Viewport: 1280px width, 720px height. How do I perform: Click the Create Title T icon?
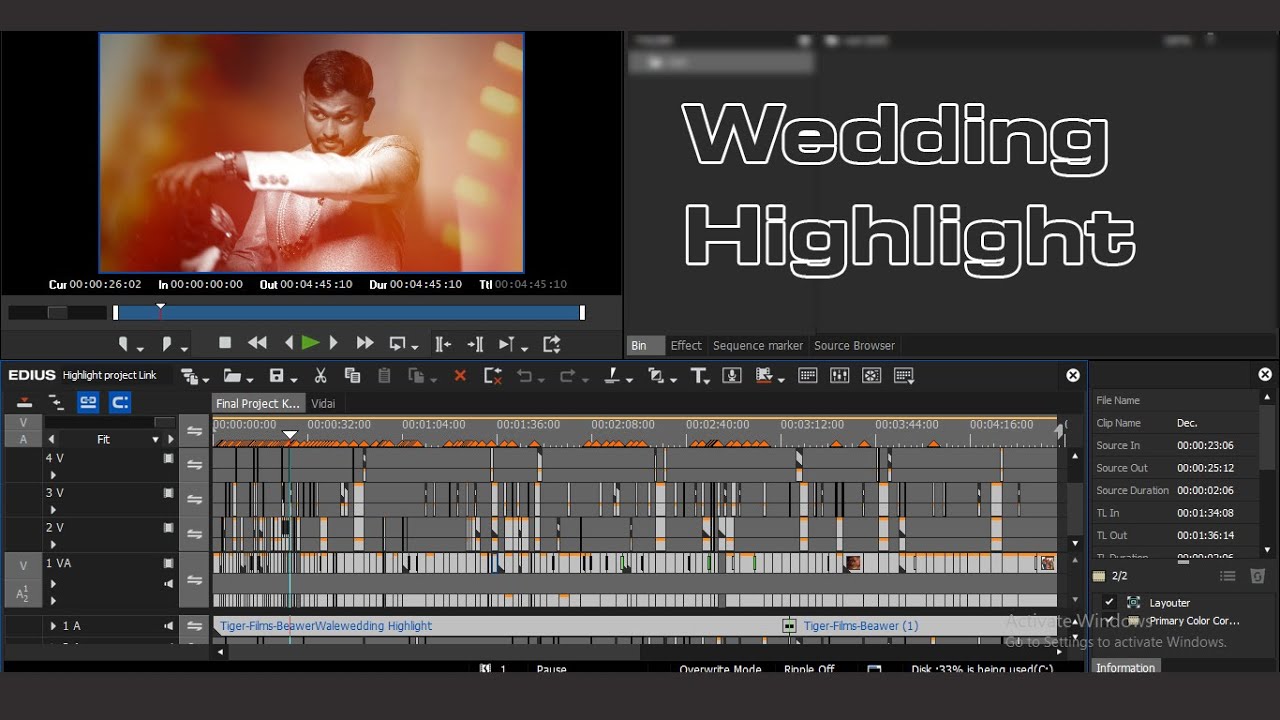[x=698, y=376]
